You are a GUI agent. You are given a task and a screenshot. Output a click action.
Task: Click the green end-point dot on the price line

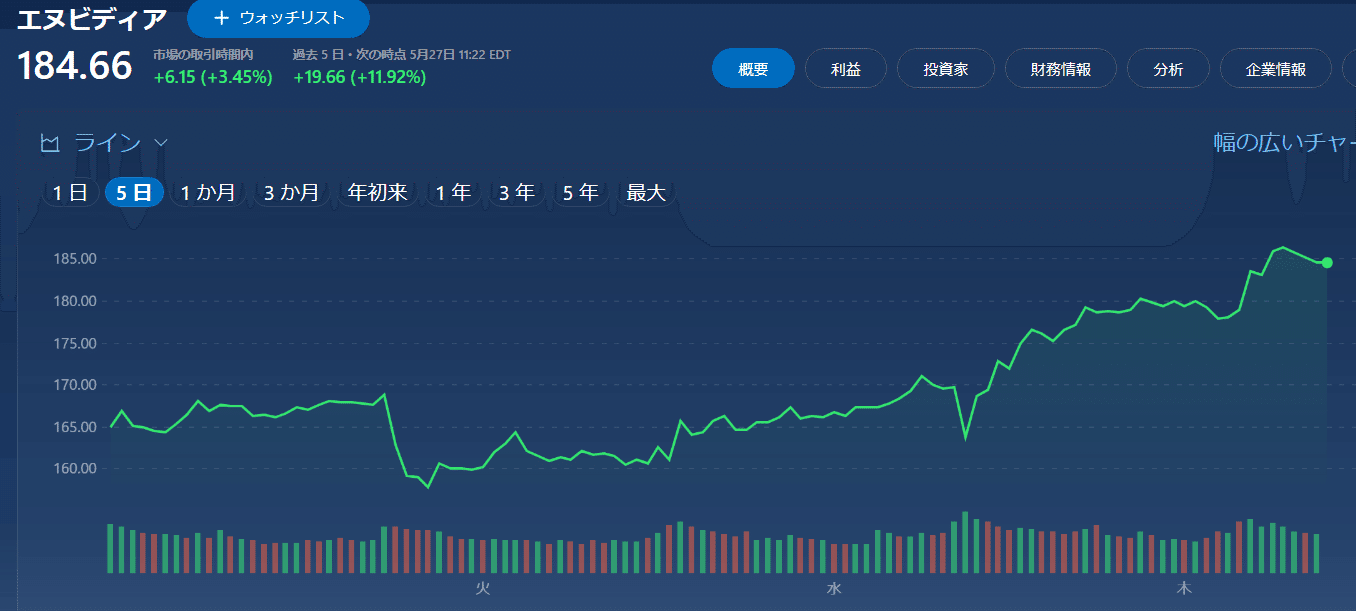coord(1327,262)
